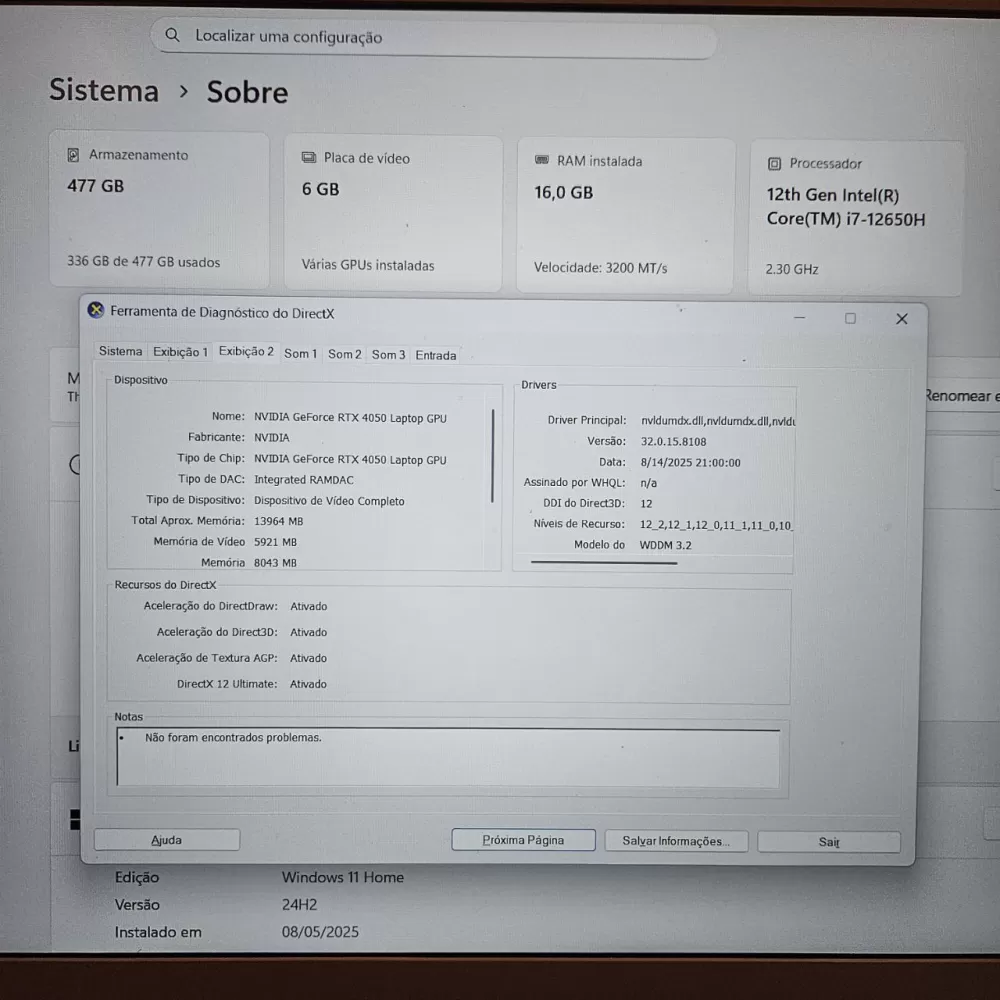This screenshot has width=1000, height=1000.
Task: Click the 8043 MB memory value
Action: 276,563
